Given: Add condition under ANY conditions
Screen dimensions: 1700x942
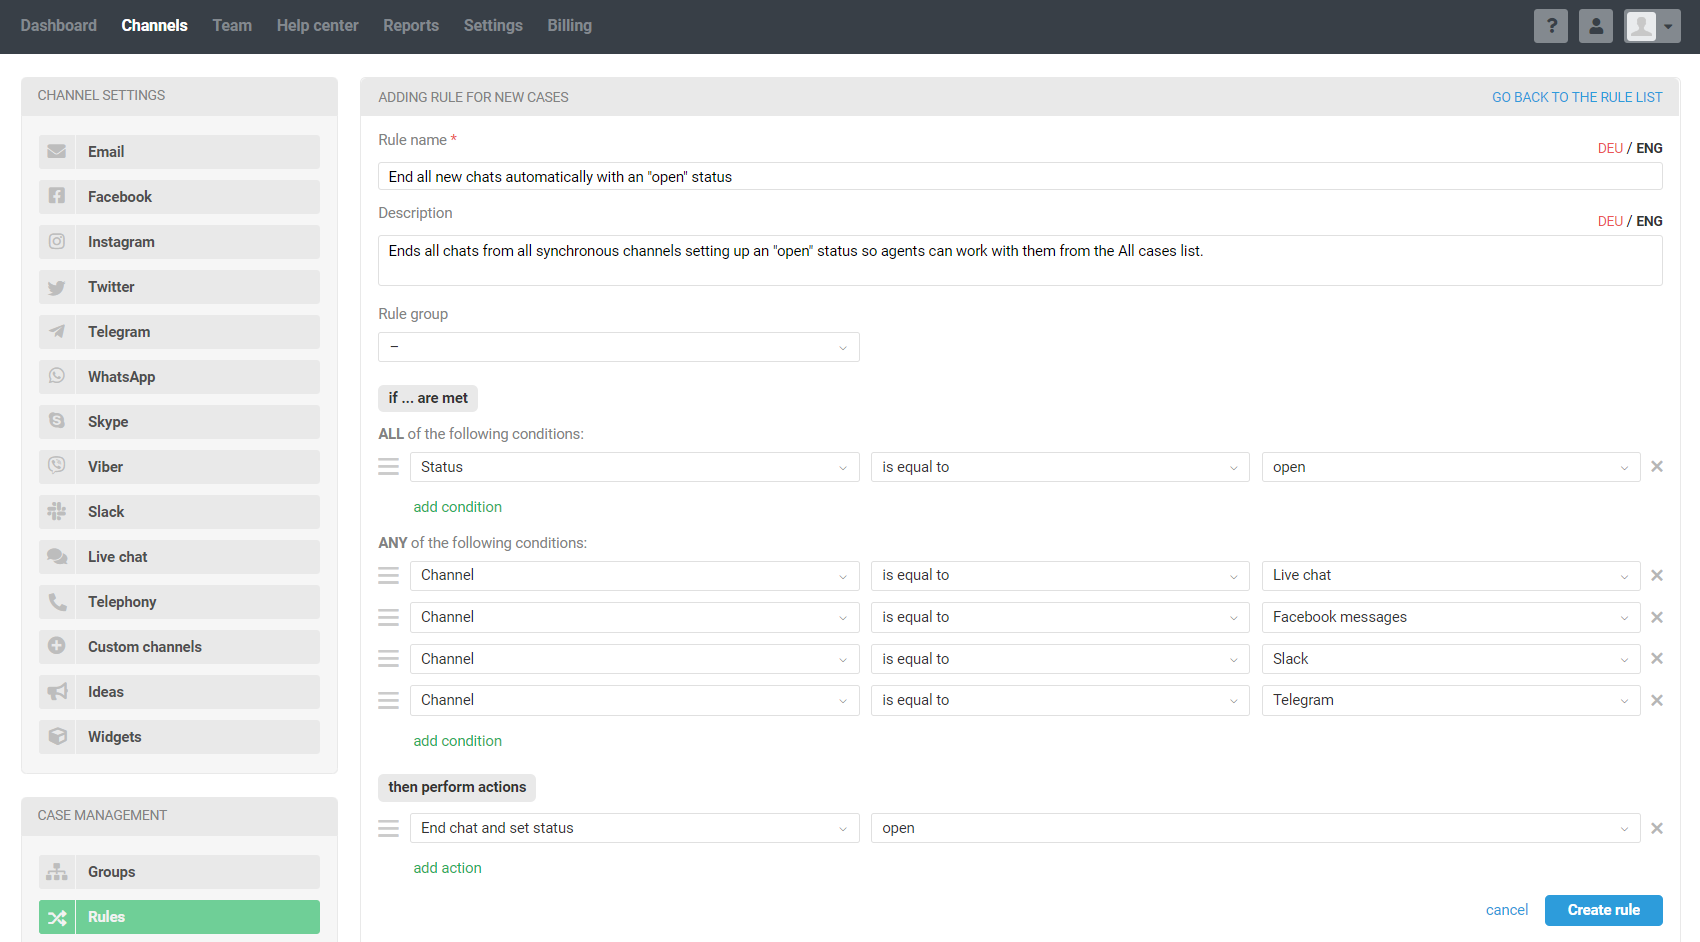Looking at the screenshot, I should (458, 741).
